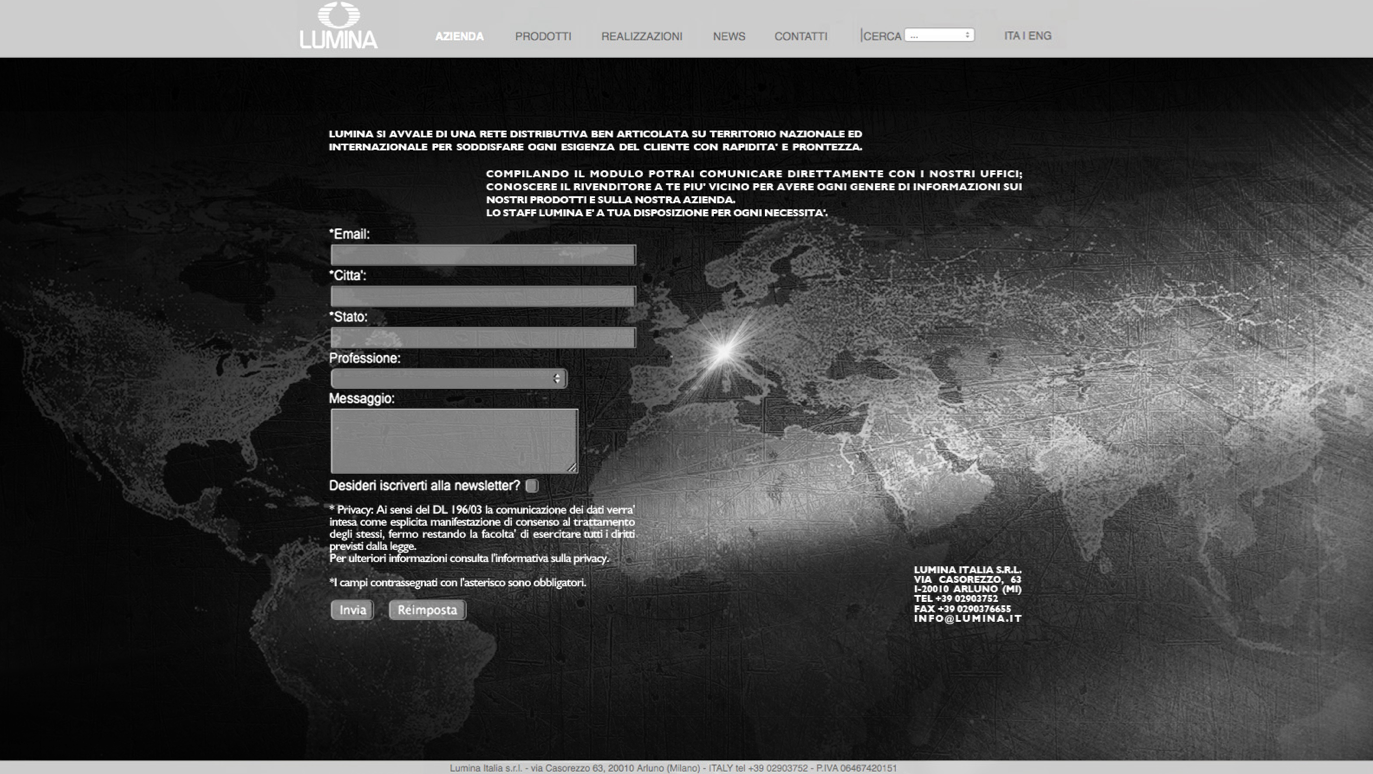This screenshot has height=774, width=1373.
Task: Click the bright light flare on the map
Action: (x=725, y=350)
